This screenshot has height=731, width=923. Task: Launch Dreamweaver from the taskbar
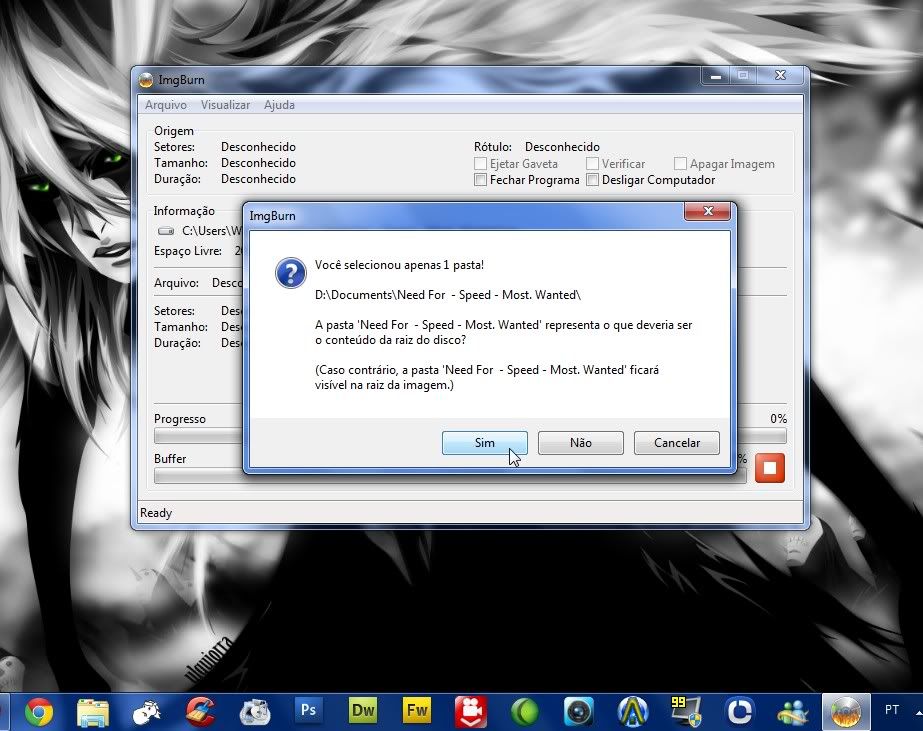pyautogui.click(x=363, y=711)
